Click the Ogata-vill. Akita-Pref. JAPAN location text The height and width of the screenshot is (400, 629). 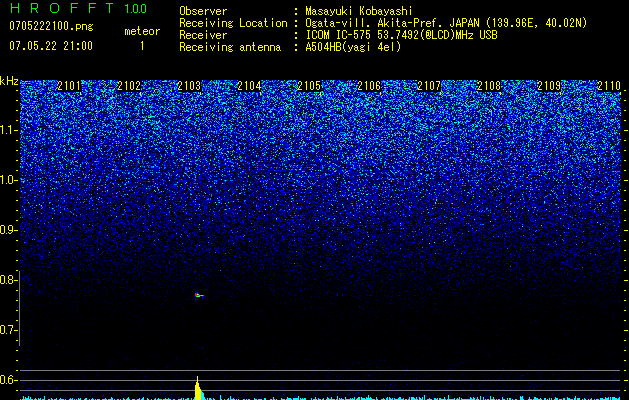(446, 23)
